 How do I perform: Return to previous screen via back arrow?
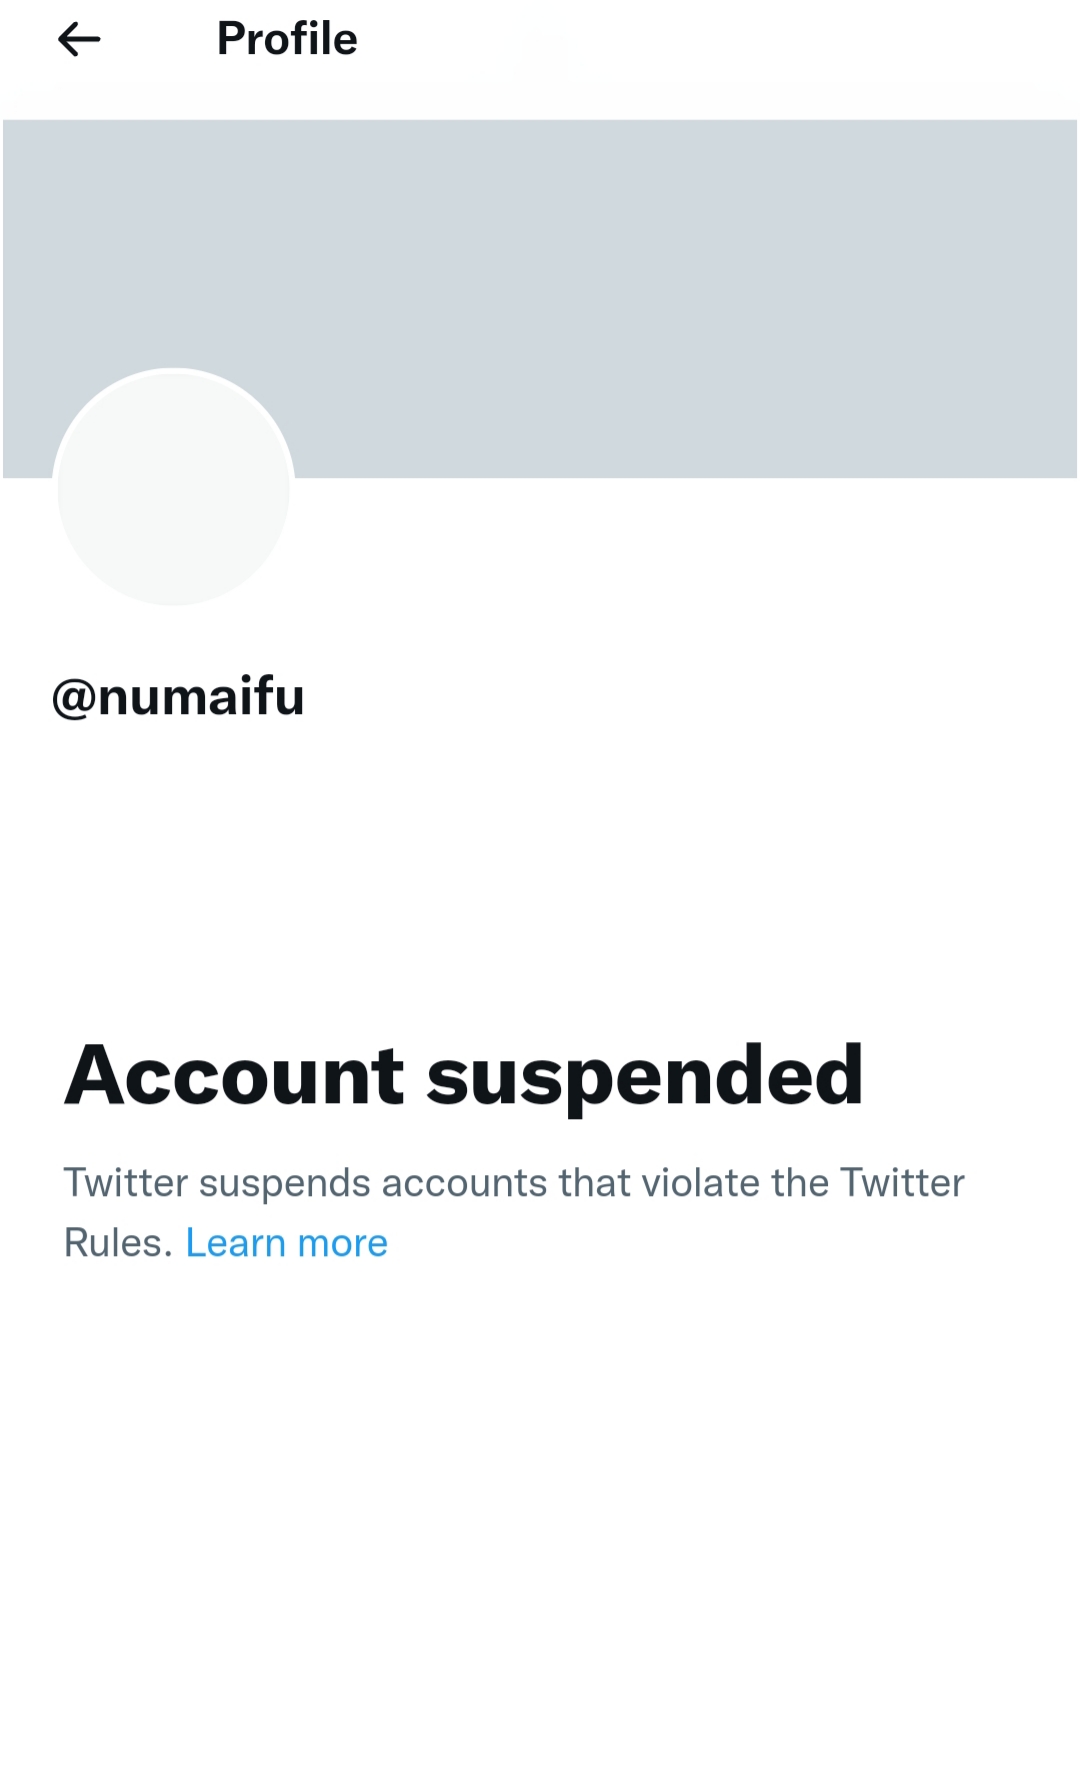(79, 40)
